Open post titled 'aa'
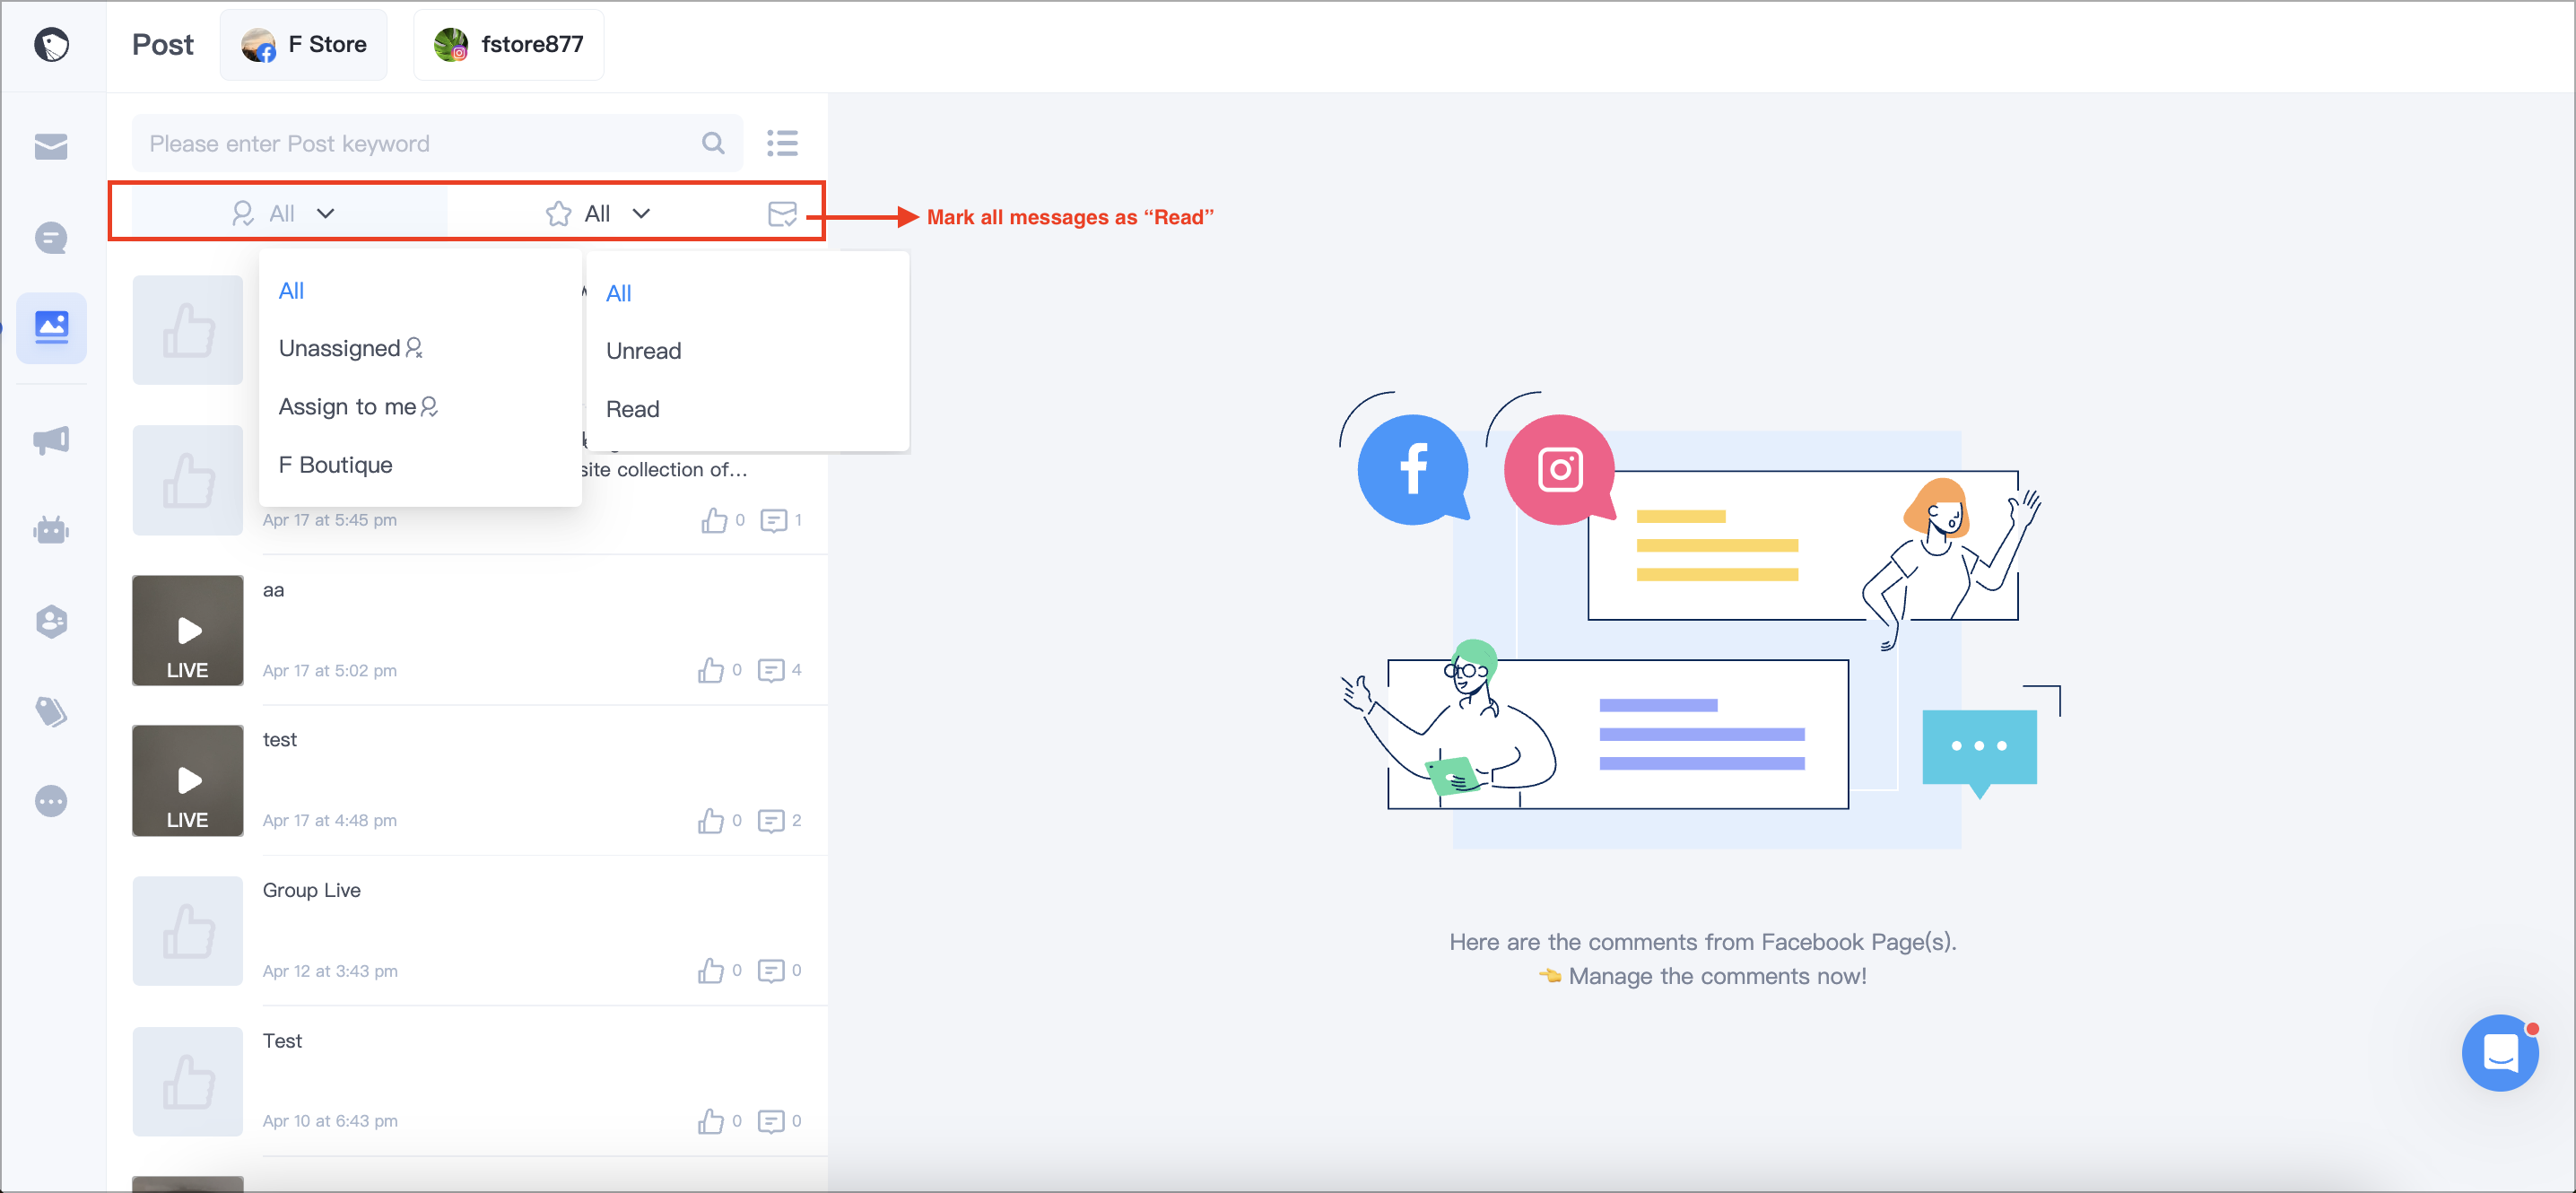The height and width of the screenshot is (1193, 2576). tap(273, 590)
